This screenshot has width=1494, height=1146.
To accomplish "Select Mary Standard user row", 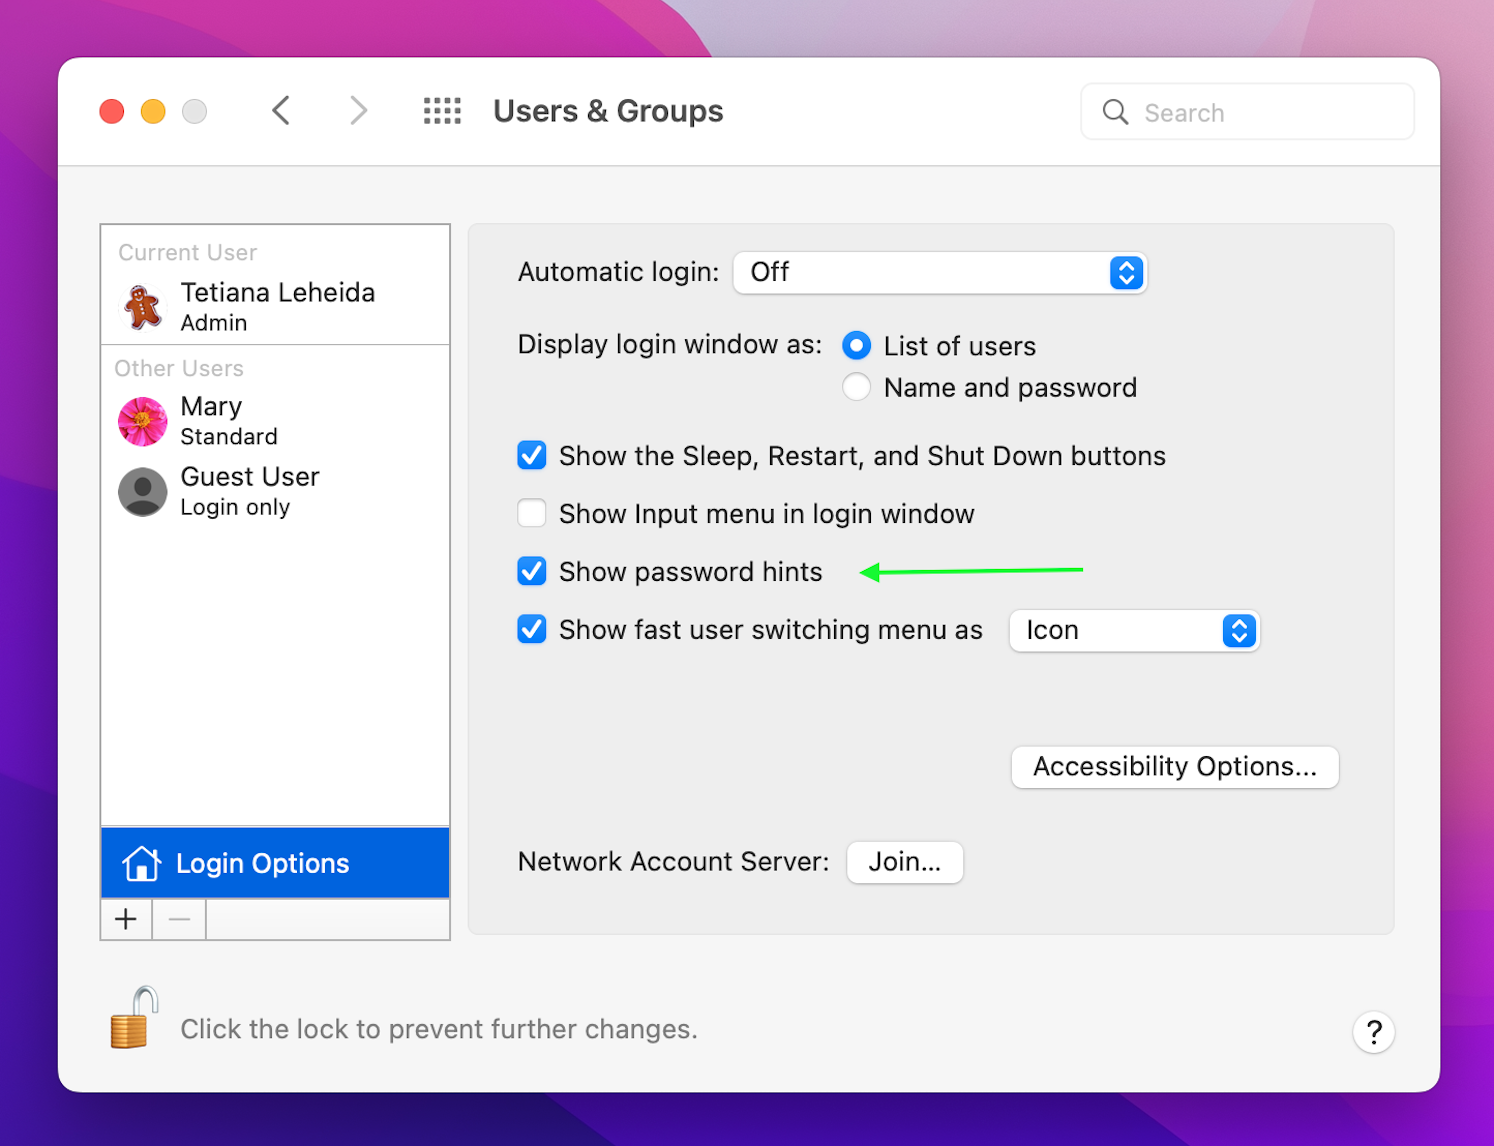I will coord(275,421).
